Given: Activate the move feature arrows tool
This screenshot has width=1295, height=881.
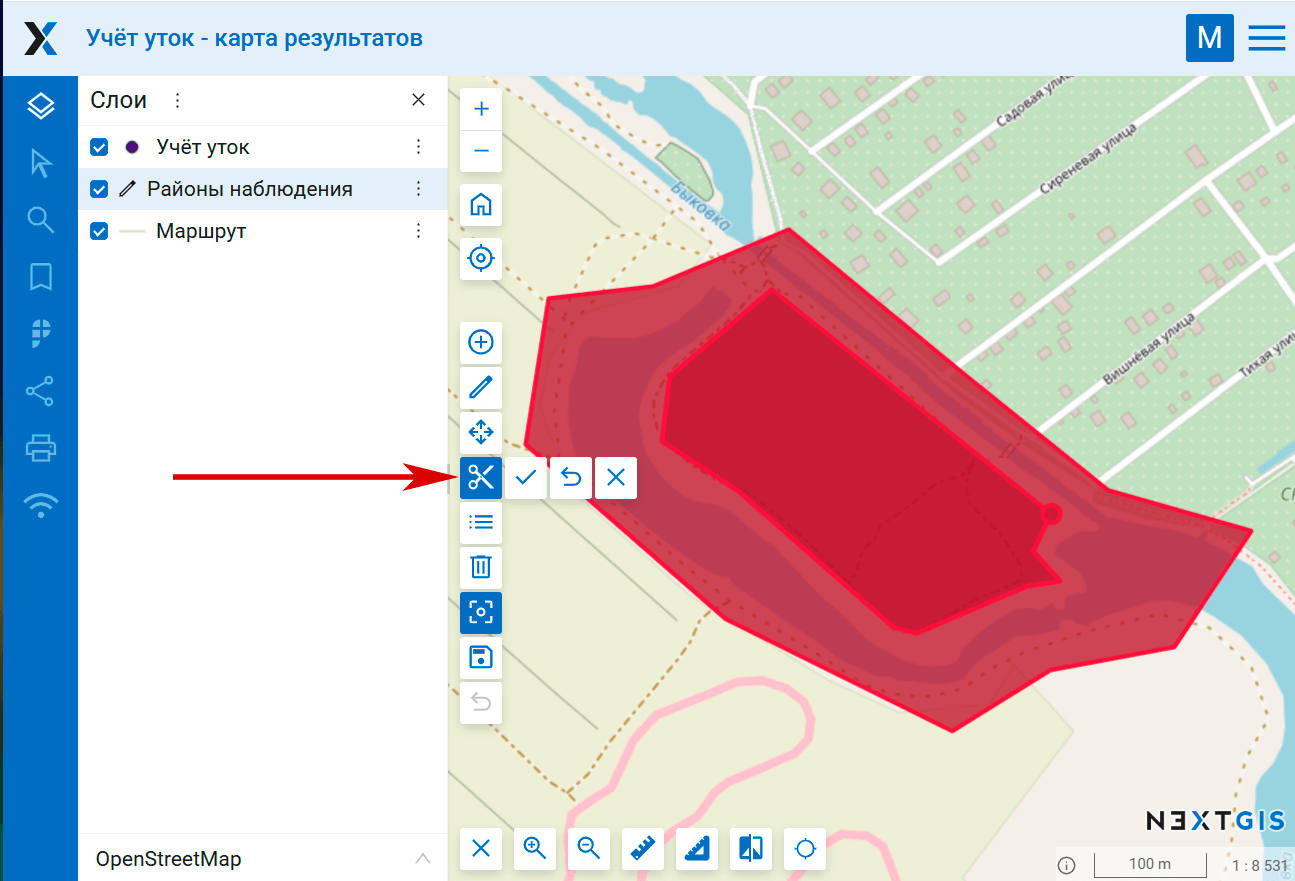Looking at the screenshot, I should click(x=481, y=433).
